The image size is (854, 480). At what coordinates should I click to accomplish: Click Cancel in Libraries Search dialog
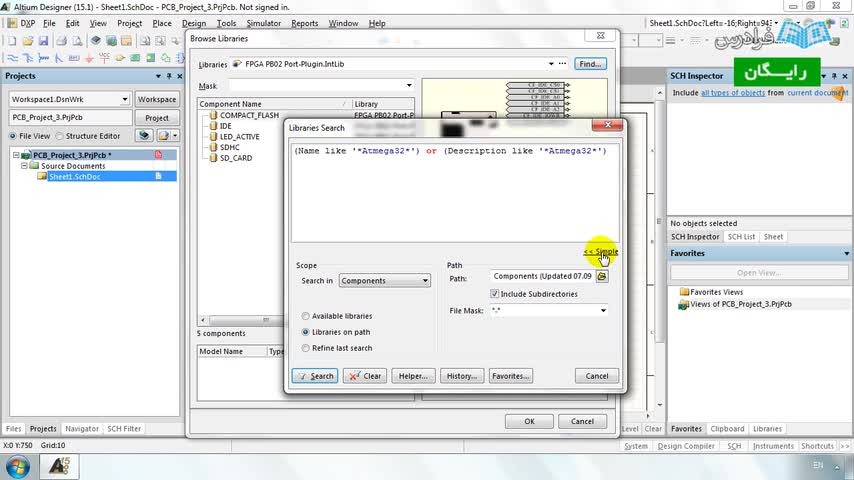(x=596, y=376)
